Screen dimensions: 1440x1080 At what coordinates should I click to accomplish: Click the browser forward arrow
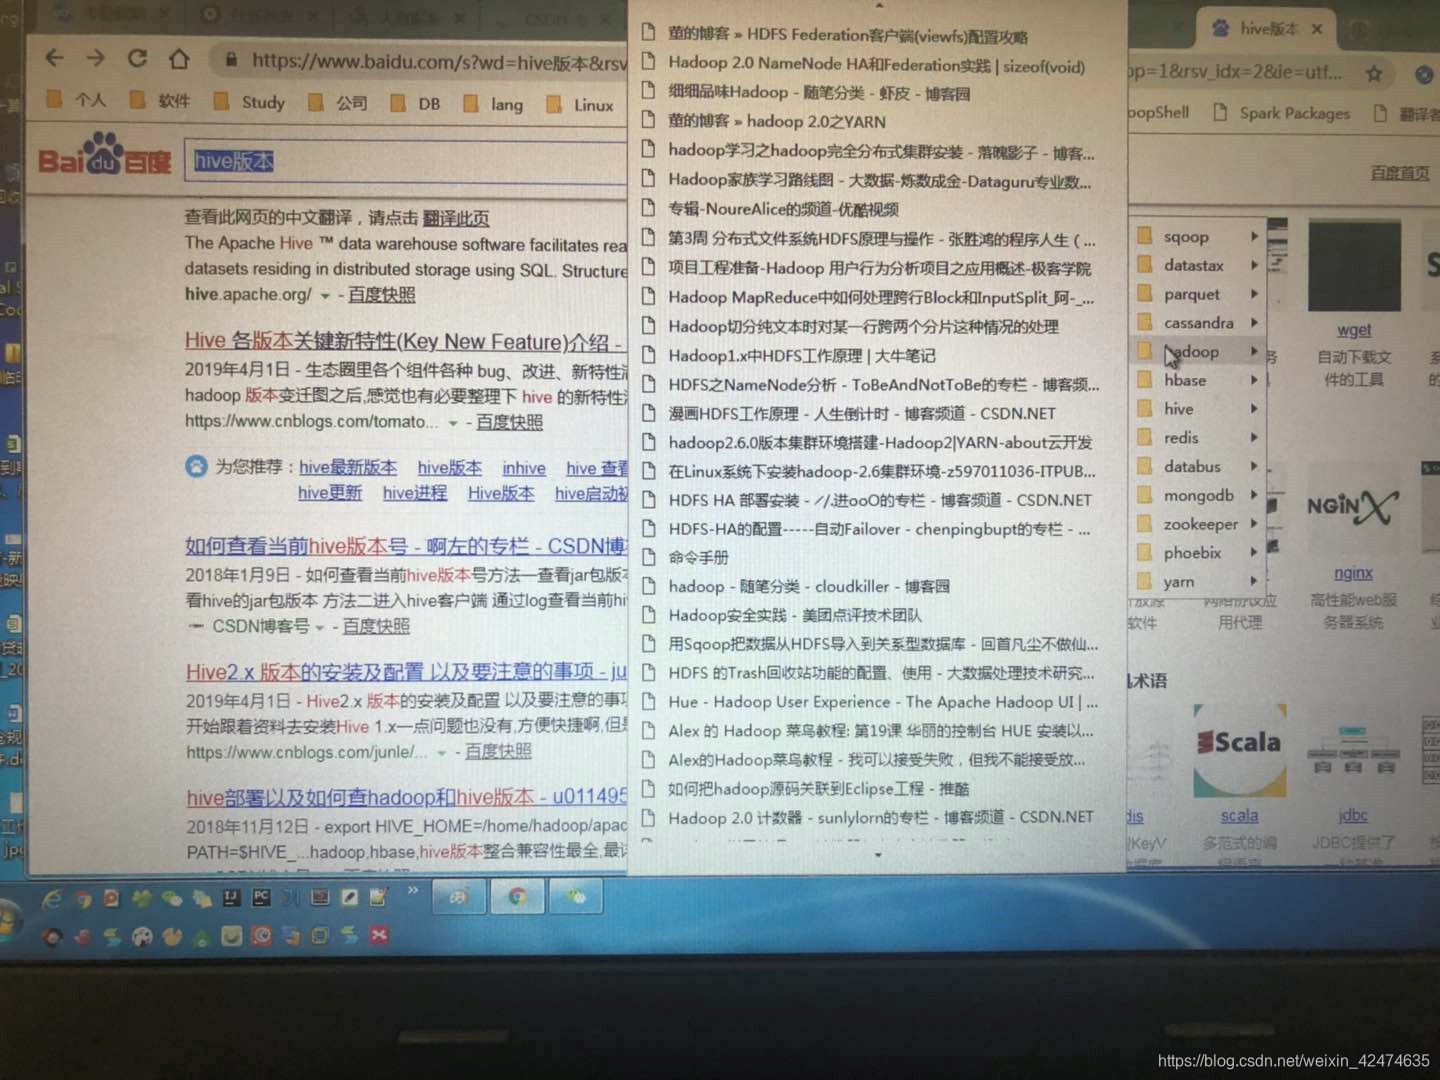[95, 58]
